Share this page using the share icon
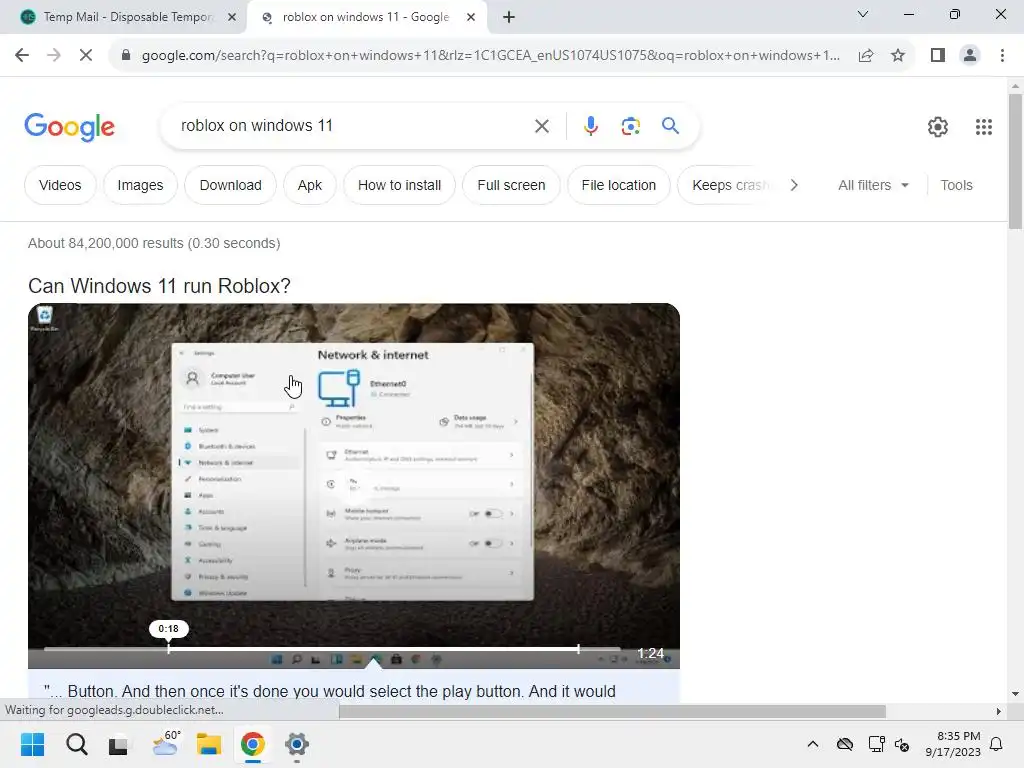The image size is (1024, 768). [x=866, y=56]
